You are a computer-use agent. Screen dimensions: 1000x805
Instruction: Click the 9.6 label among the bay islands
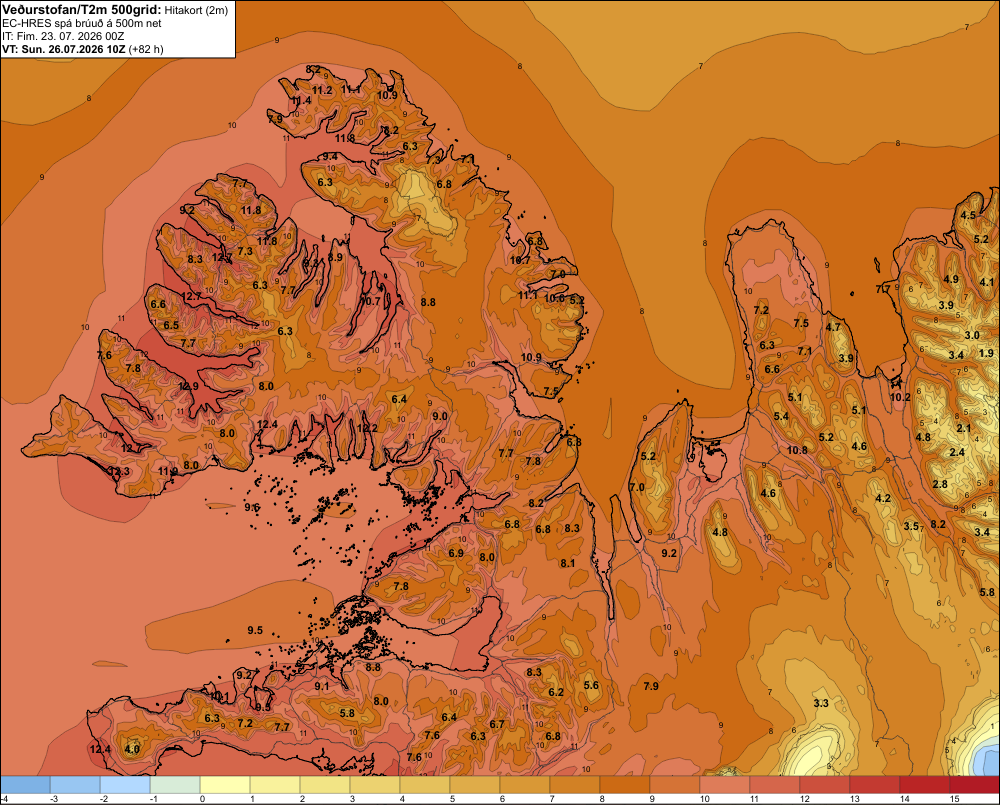tap(252, 507)
